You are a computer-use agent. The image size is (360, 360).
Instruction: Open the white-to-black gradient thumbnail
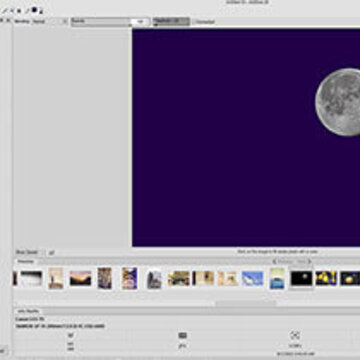coord(31,278)
